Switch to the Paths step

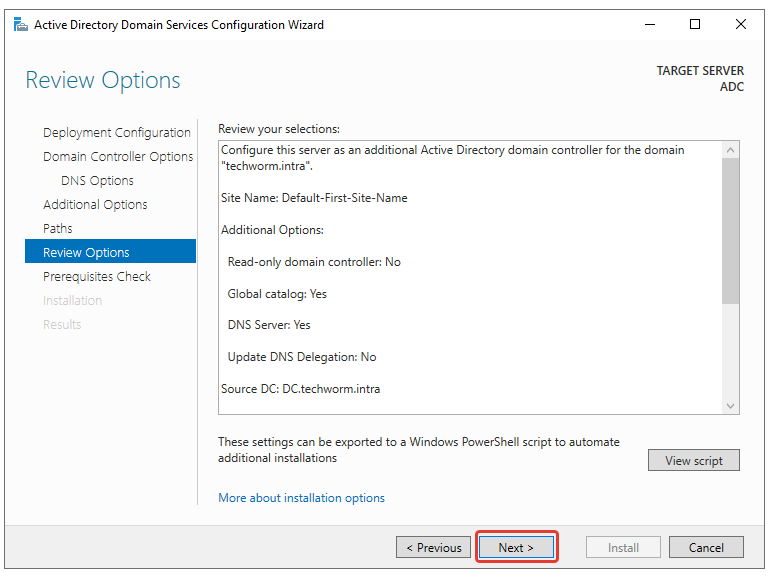click(58, 229)
